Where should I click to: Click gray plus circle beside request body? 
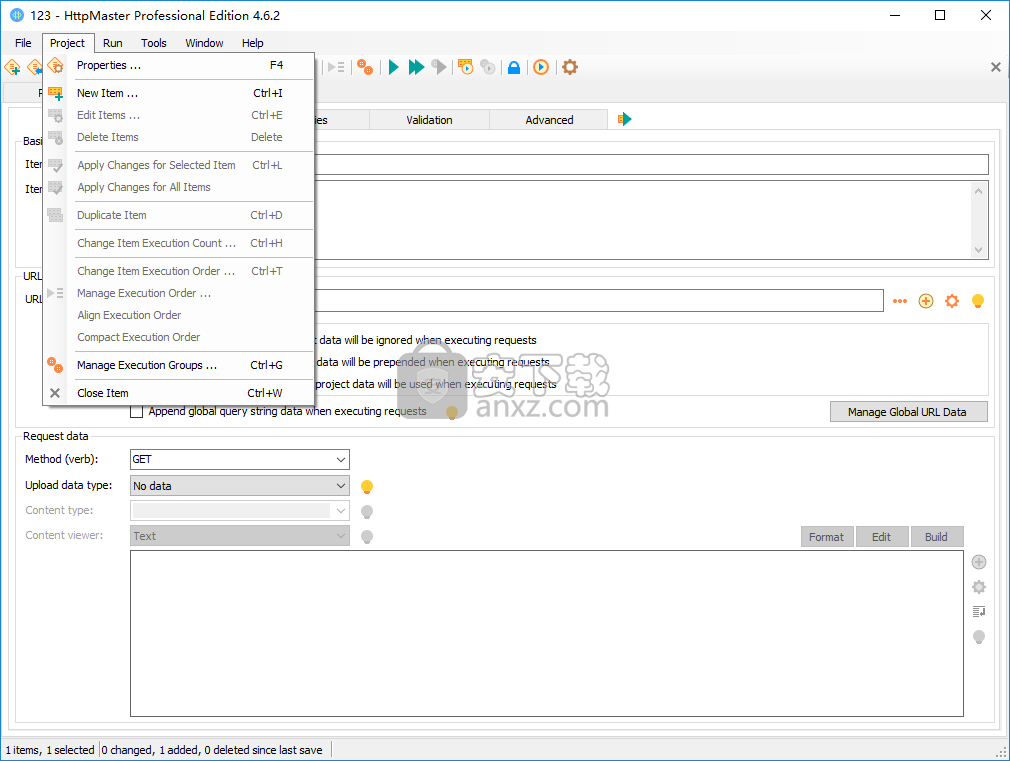[979, 562]
